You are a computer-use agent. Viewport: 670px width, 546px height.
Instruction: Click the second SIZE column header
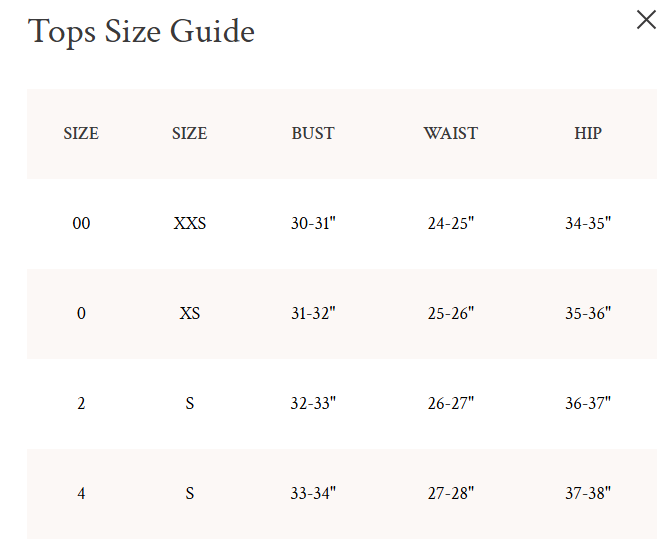point(189,133)
